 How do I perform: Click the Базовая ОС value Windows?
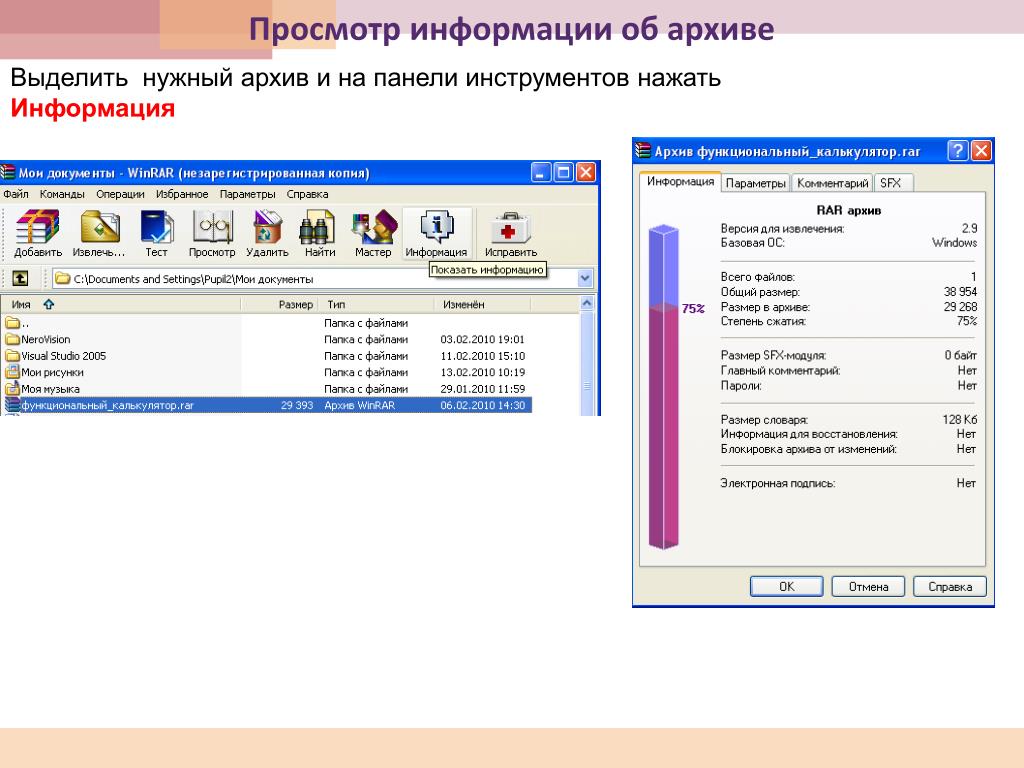tap(954, 242)
